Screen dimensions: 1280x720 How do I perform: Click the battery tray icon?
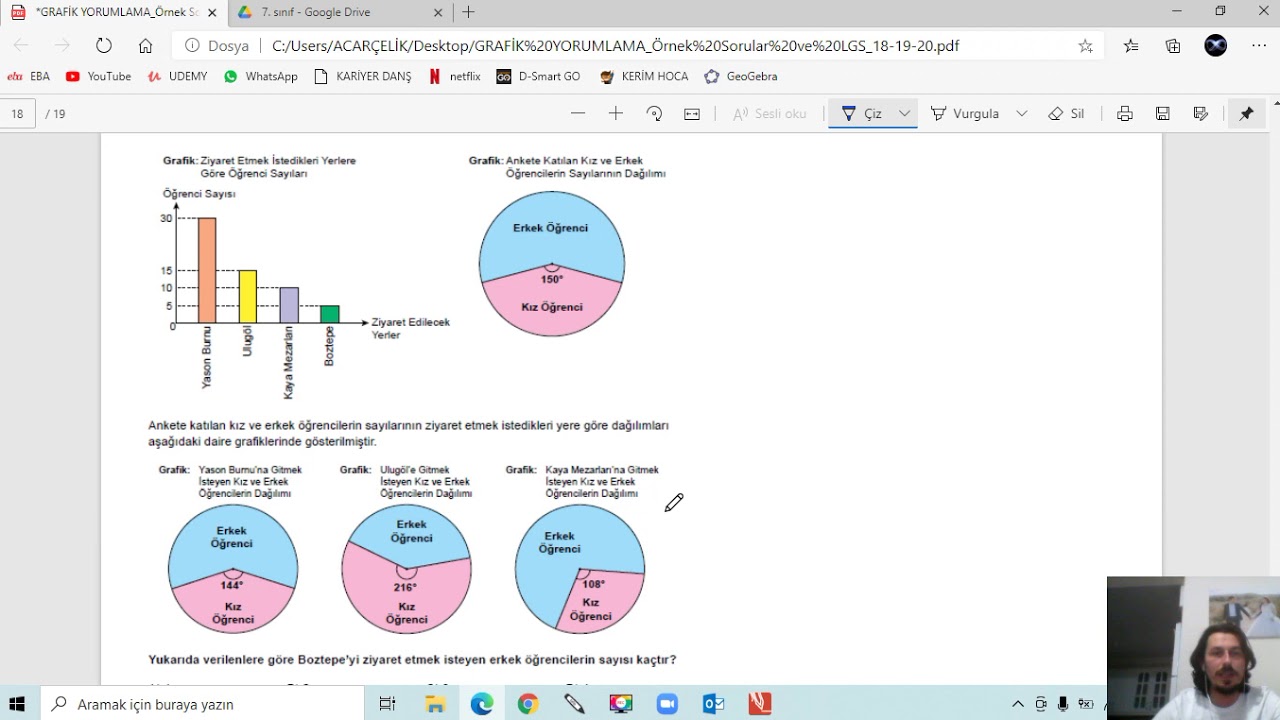(1085, 704)
